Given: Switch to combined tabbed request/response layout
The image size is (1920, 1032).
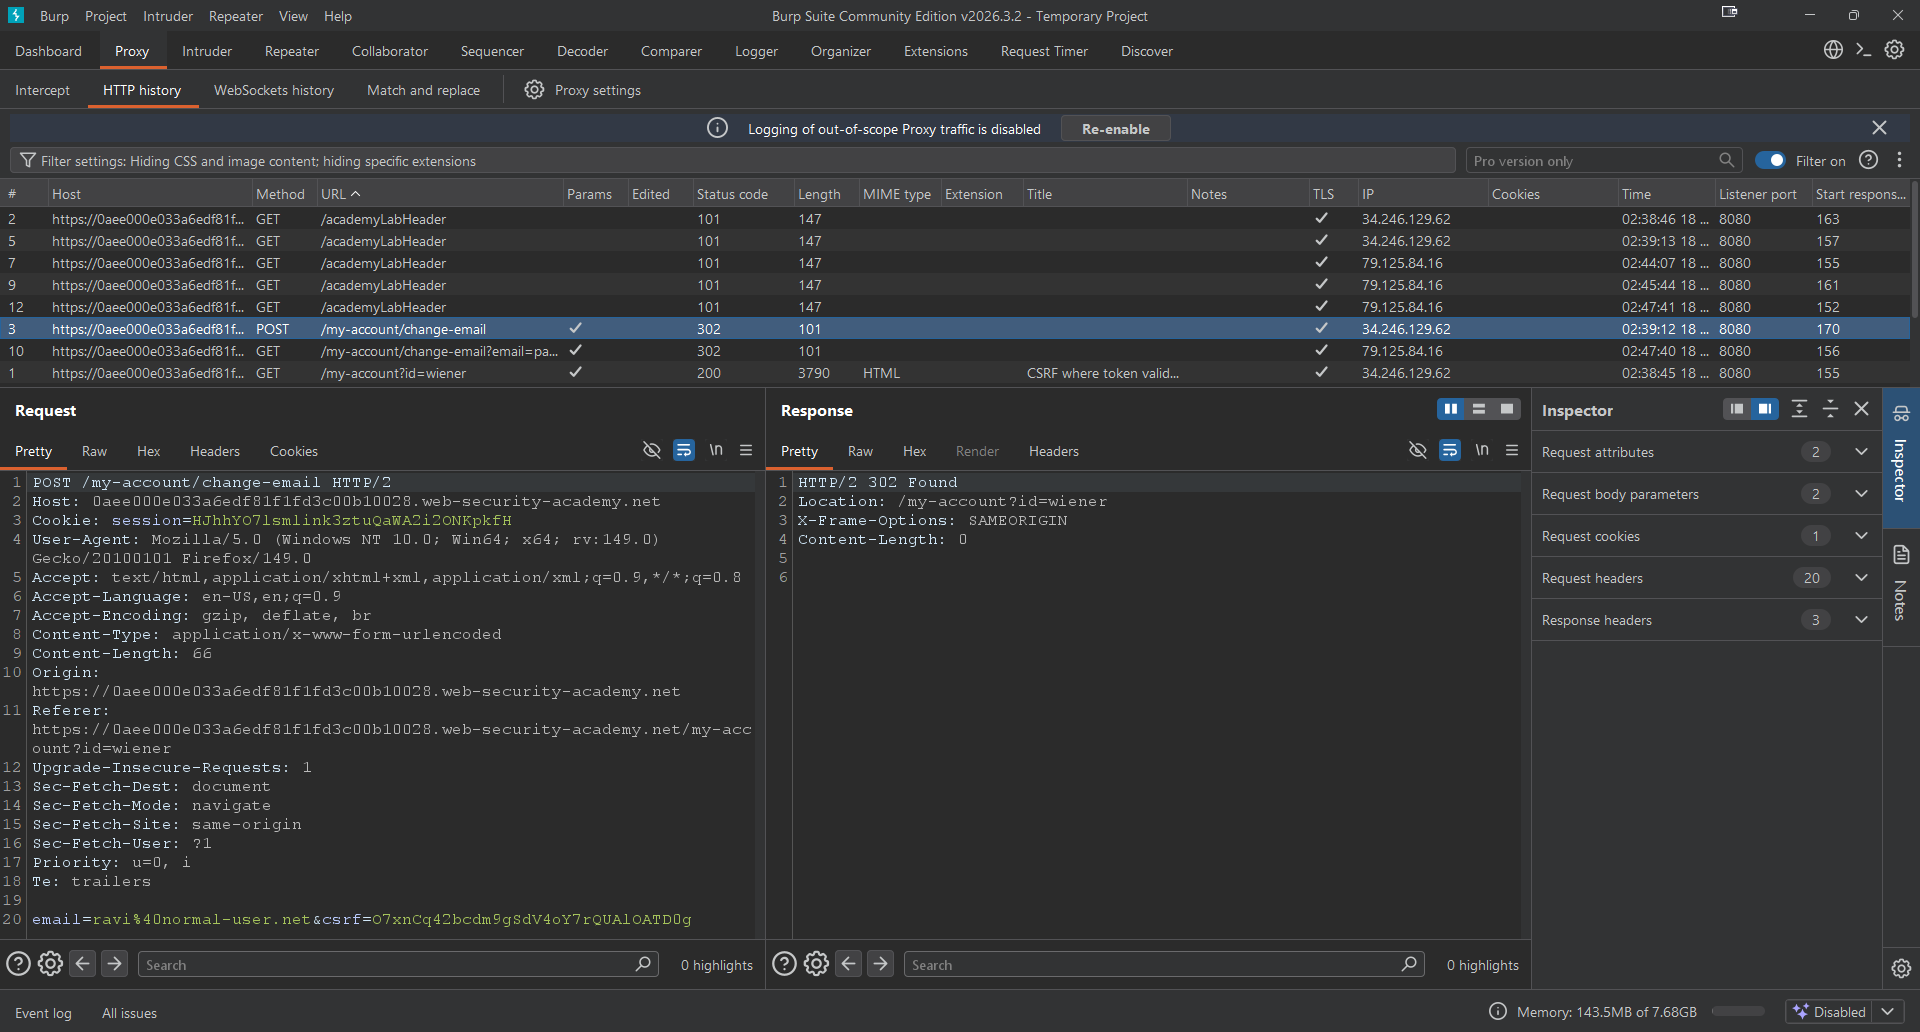Looking at the screenshot, I should pyautogui.click(x=1507, y=409).
